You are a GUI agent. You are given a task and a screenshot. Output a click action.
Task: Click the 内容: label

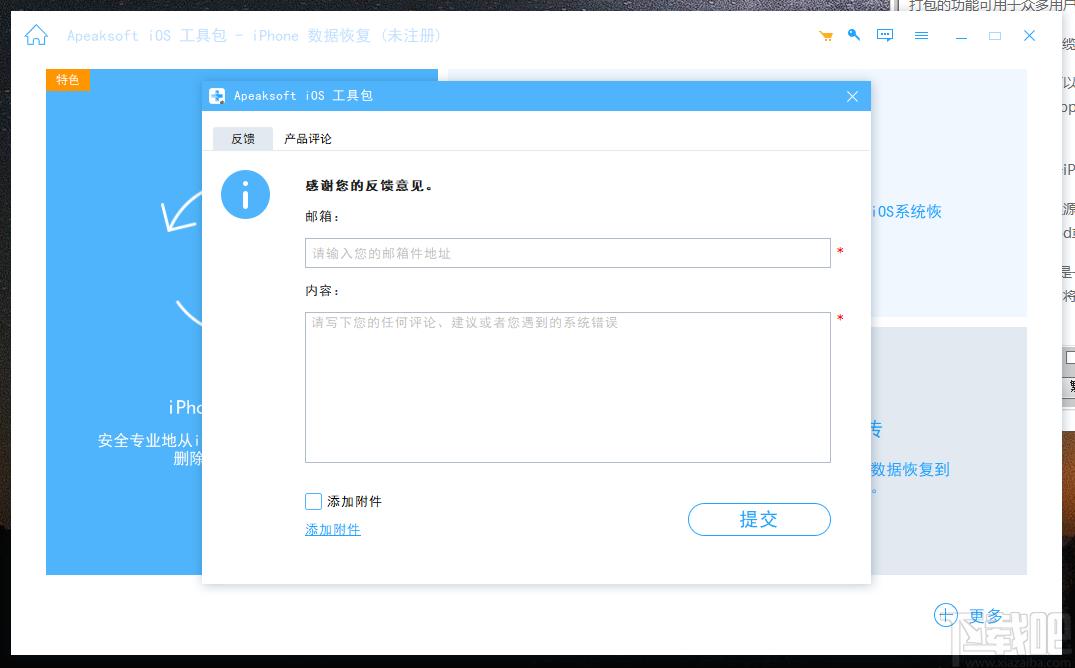coord(322,291)
